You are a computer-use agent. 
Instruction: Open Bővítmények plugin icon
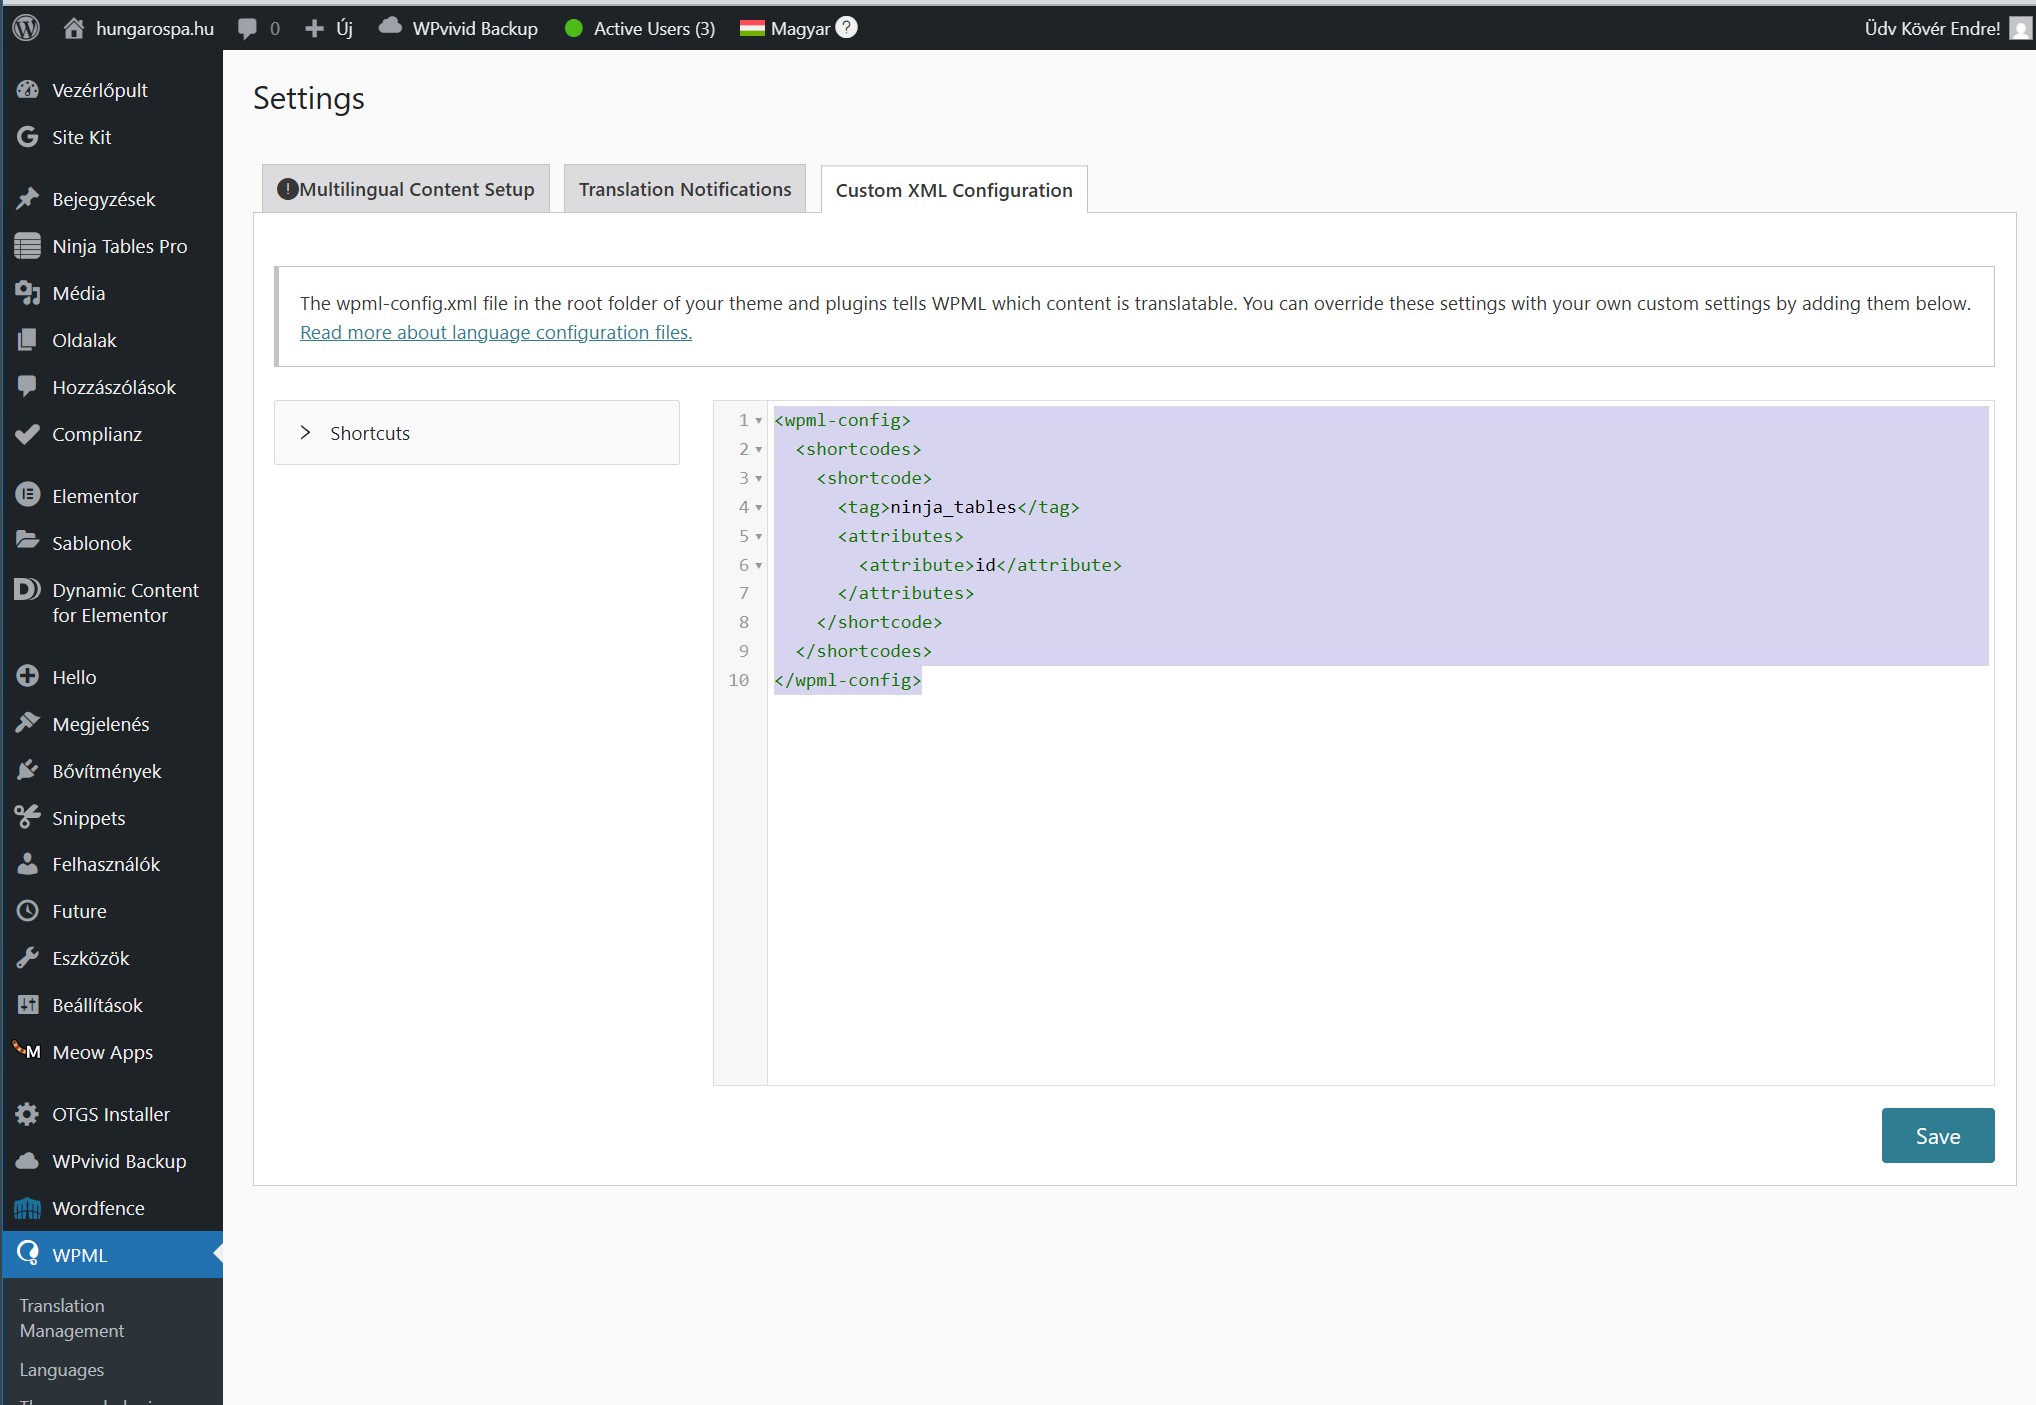click(x=28, y=771)
